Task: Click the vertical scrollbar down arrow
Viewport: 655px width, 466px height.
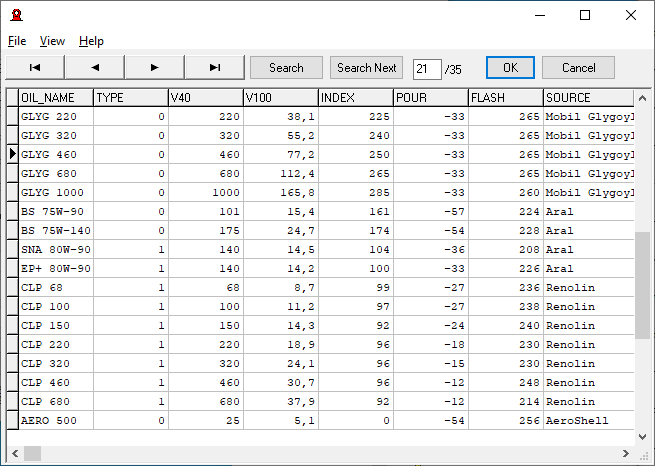Action: pos(643,436)
